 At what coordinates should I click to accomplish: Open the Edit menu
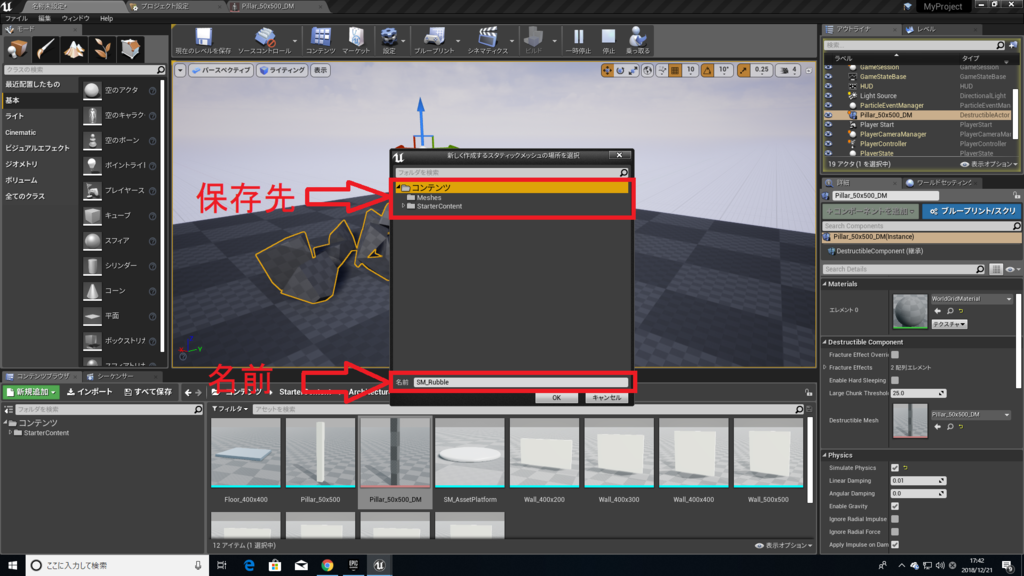(44, 18)
